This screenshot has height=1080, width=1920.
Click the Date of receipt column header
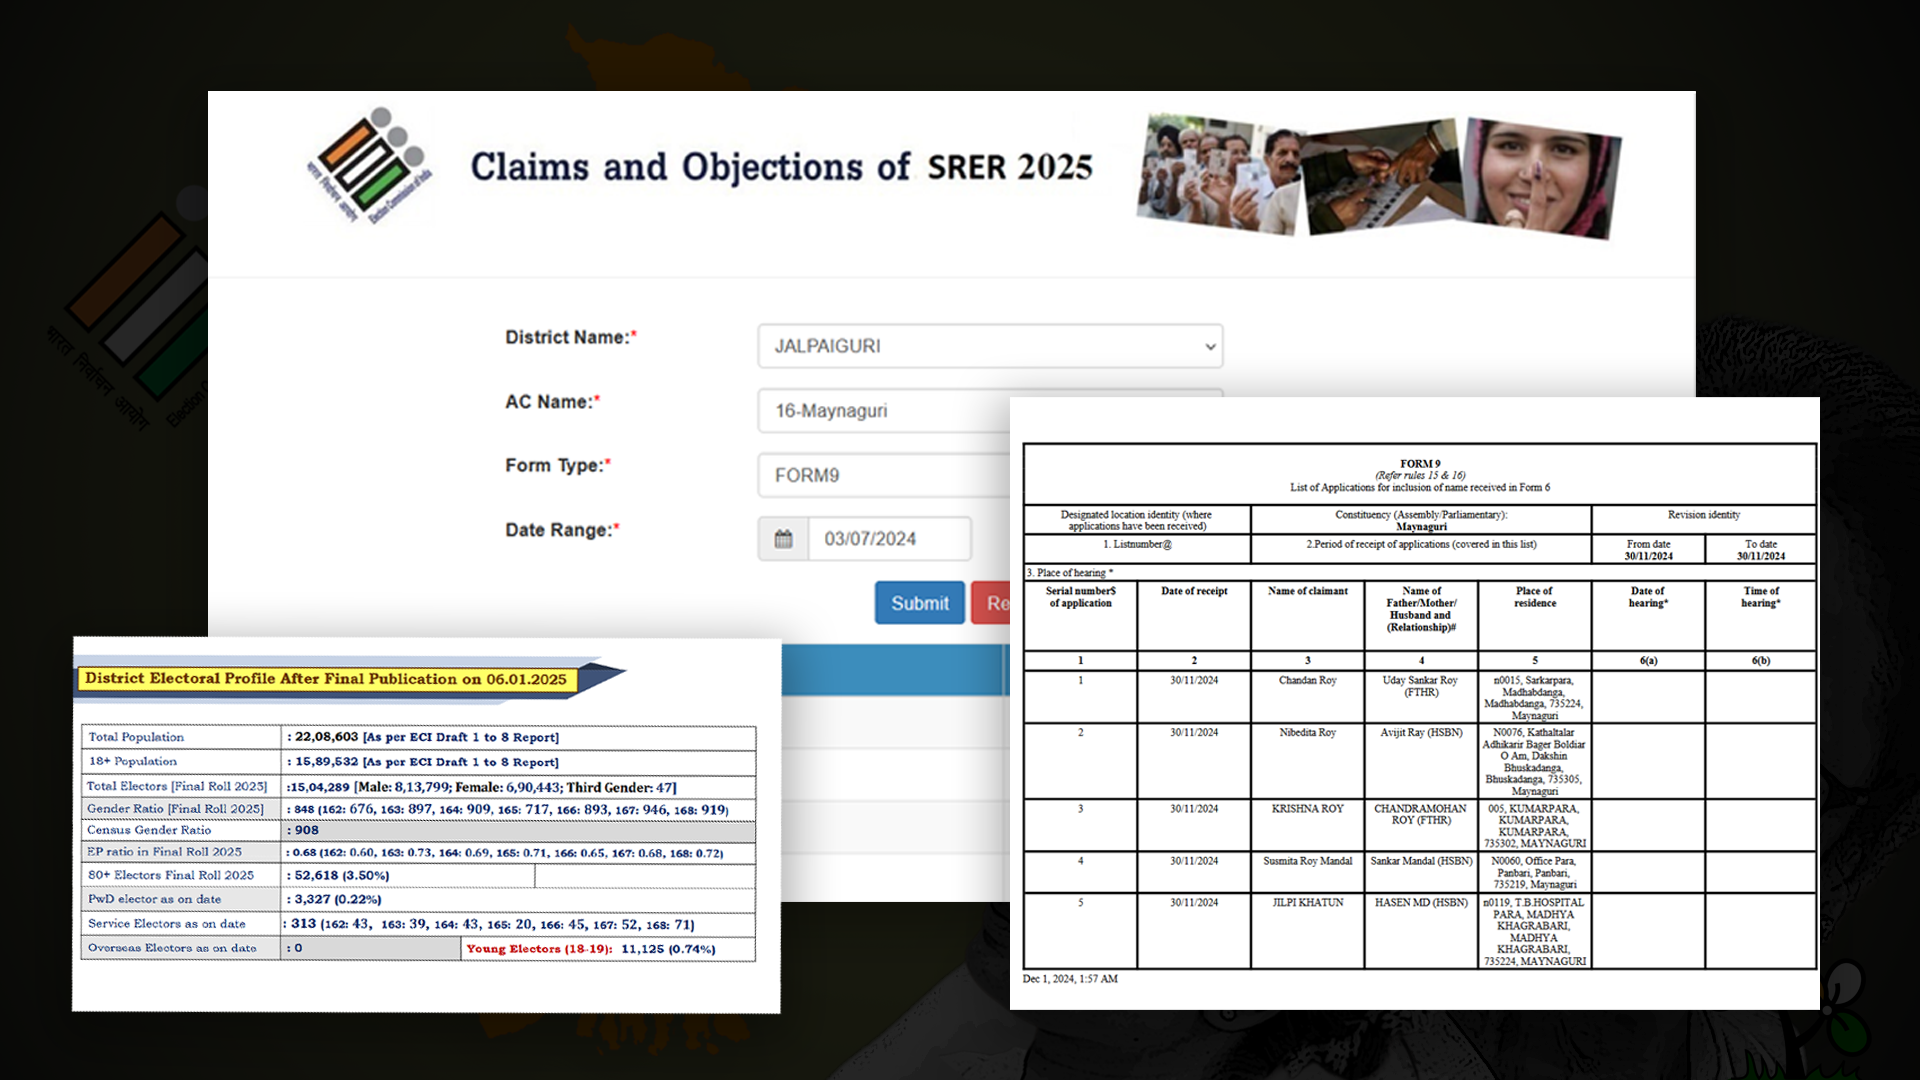(x=1193, y=592)
